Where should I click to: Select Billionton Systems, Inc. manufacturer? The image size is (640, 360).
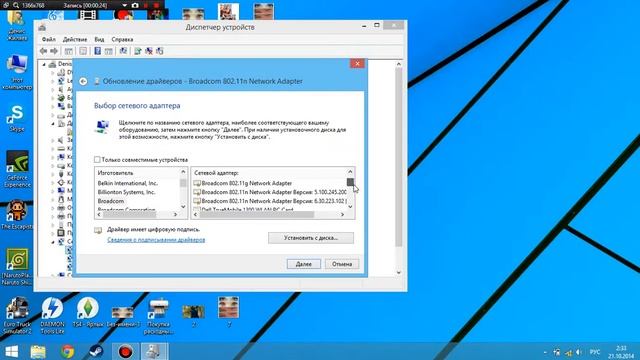click(x=127, y=192)
